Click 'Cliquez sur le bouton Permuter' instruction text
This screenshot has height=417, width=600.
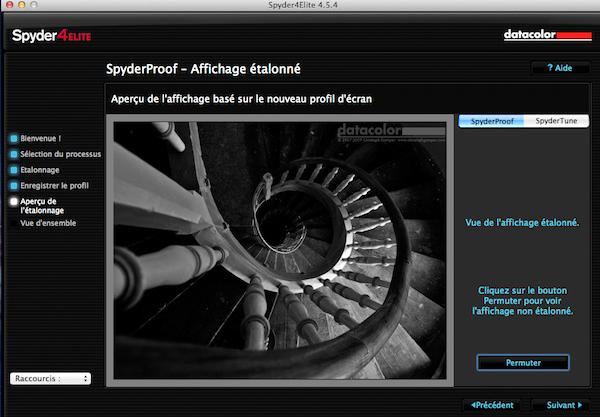pos(523,301)
